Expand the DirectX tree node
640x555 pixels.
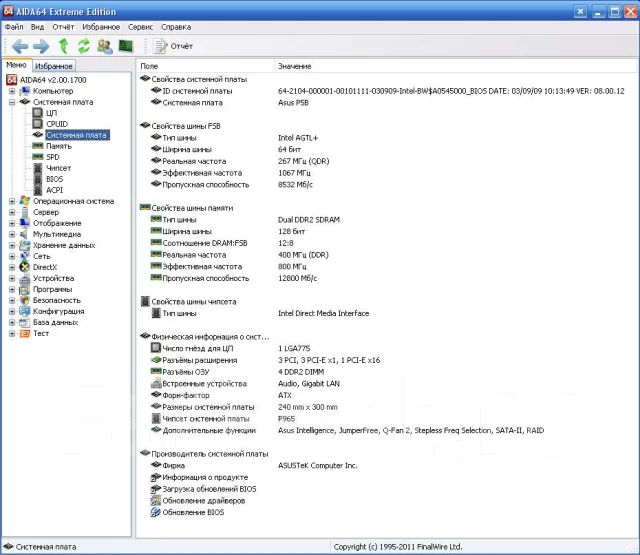pos(12,267)
